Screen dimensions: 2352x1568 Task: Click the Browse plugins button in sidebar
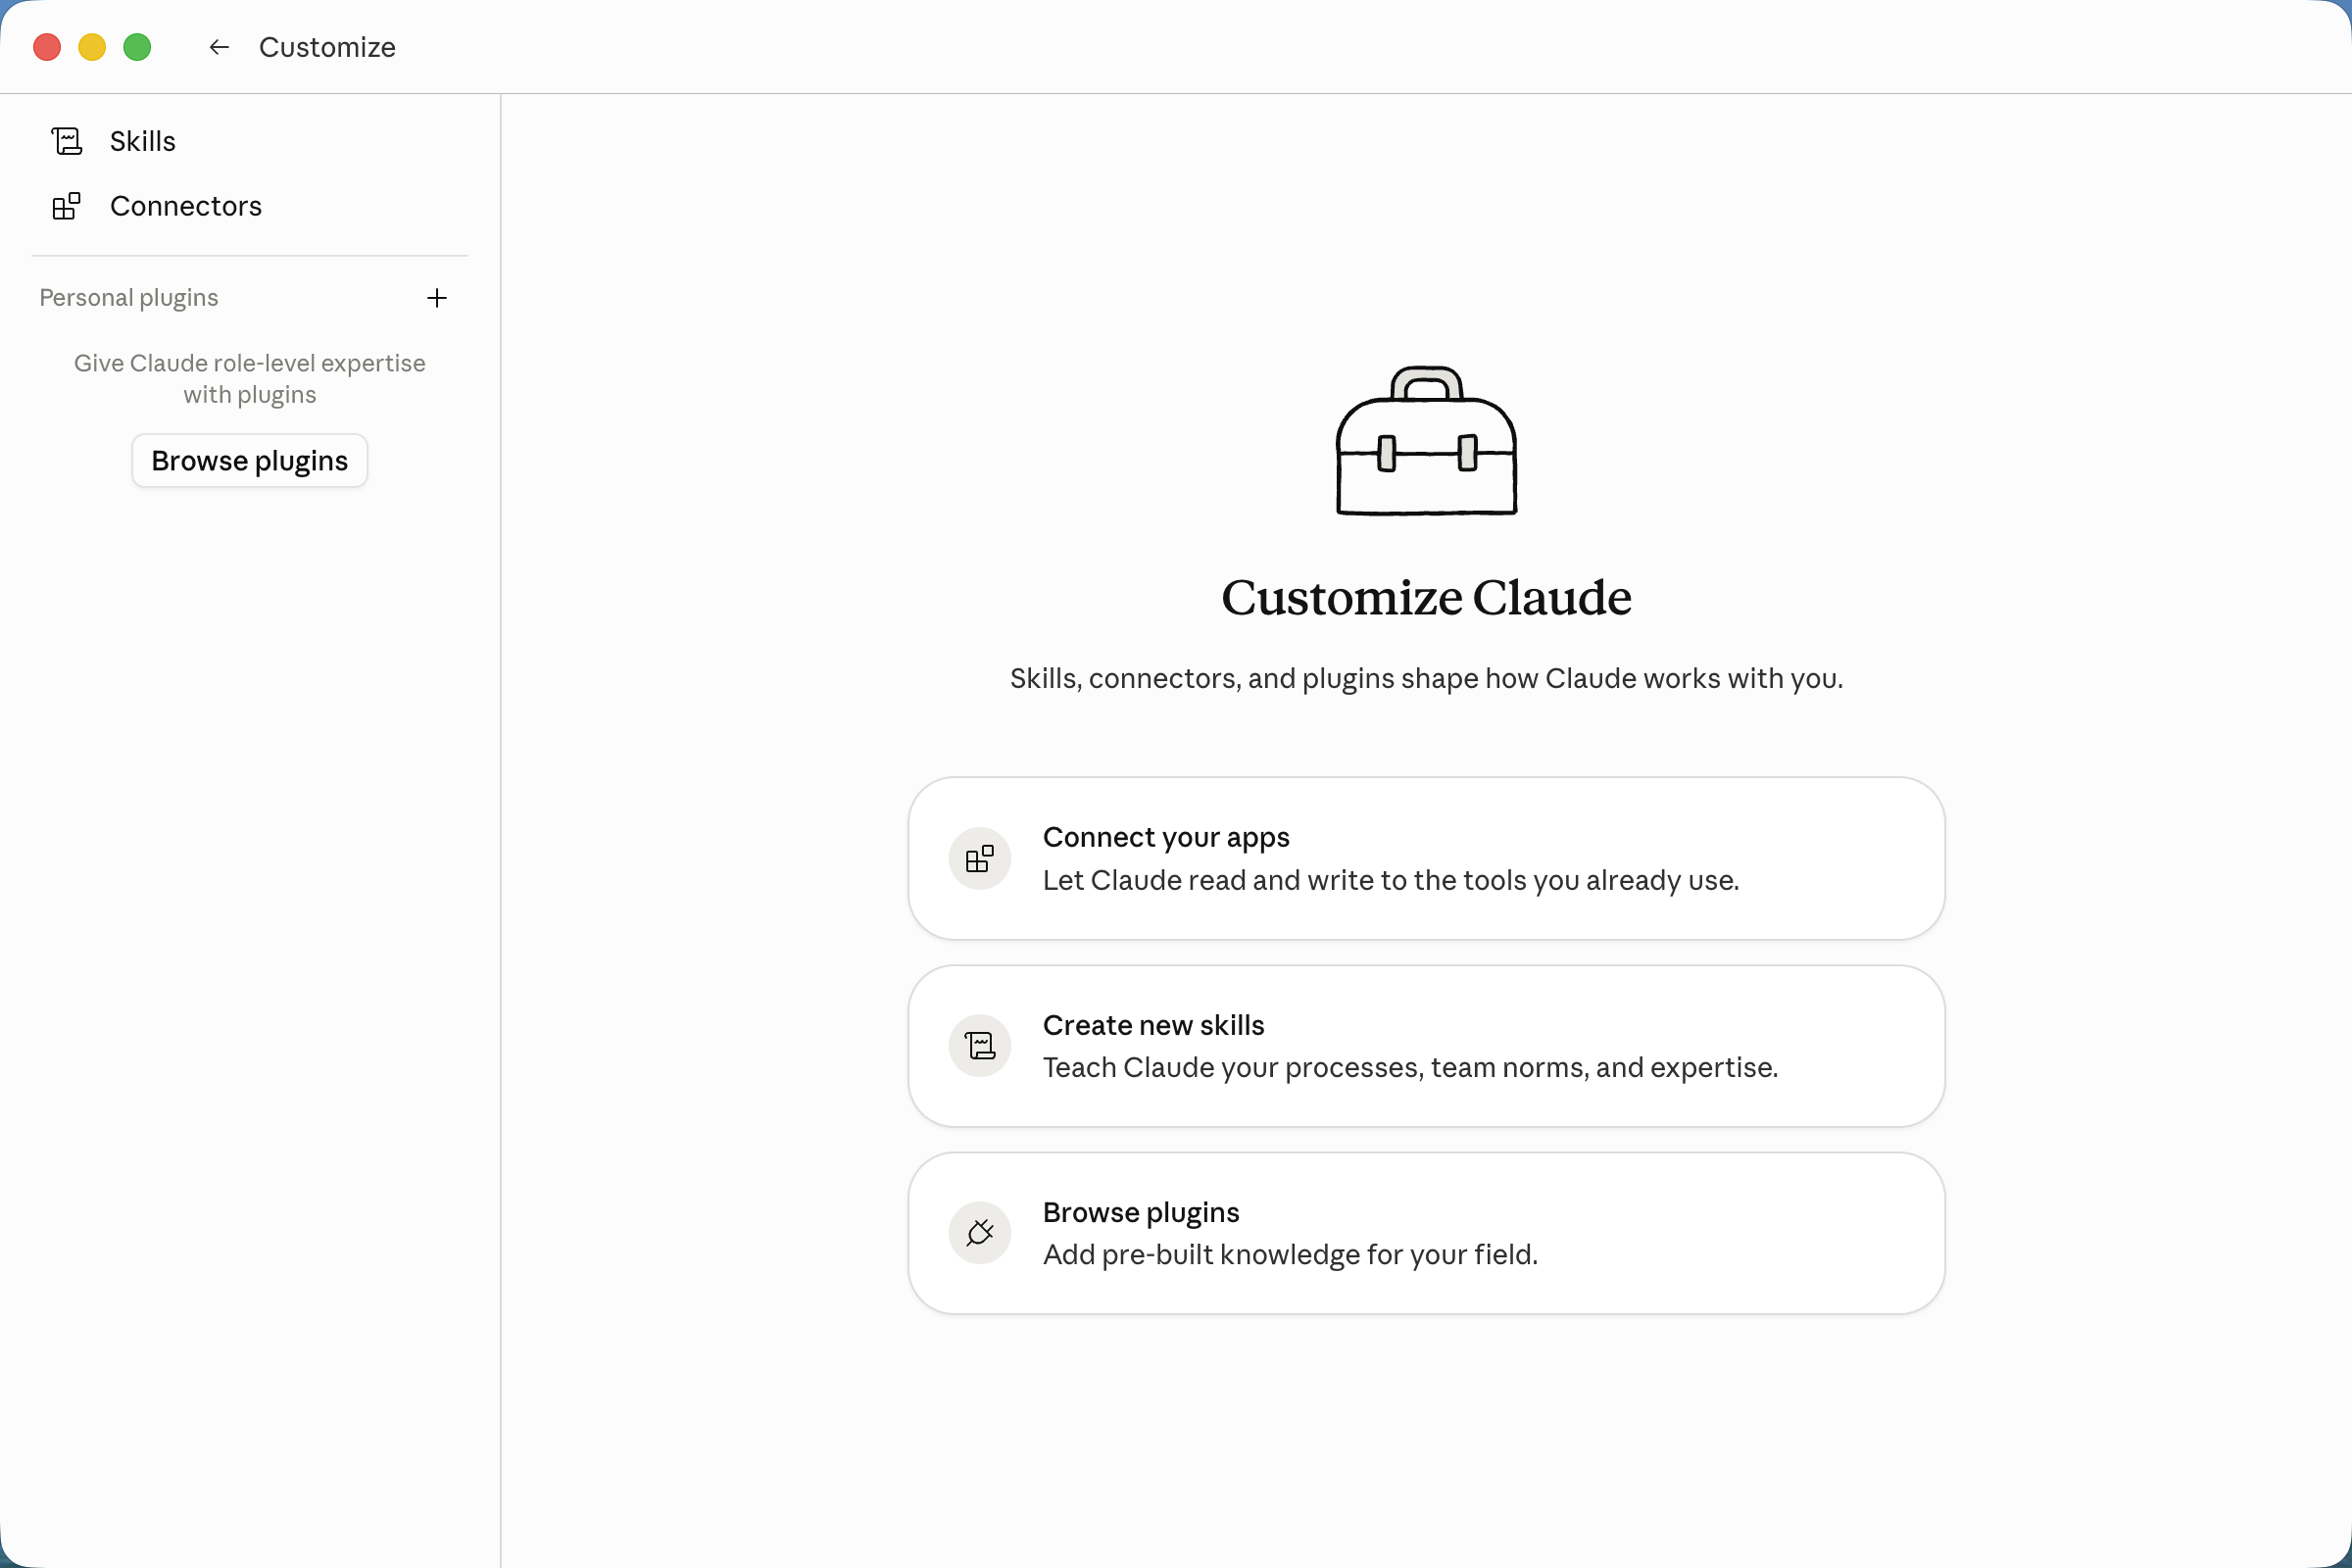pos(250,461)
